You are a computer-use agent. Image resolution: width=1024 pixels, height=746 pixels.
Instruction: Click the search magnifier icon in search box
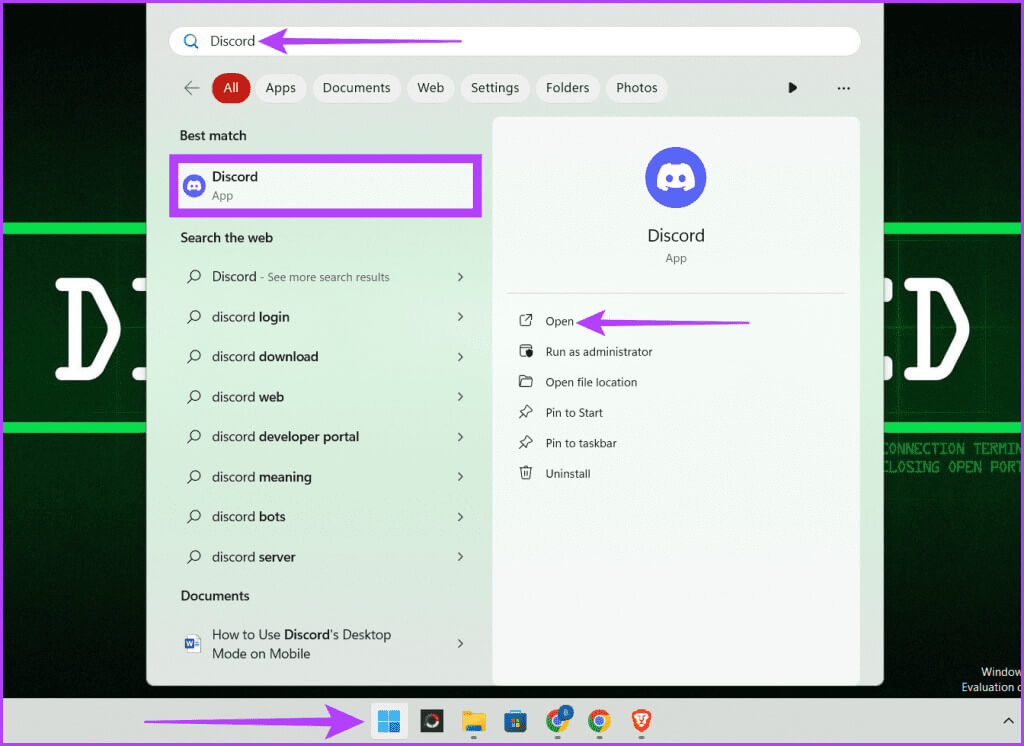pos(191,41)
